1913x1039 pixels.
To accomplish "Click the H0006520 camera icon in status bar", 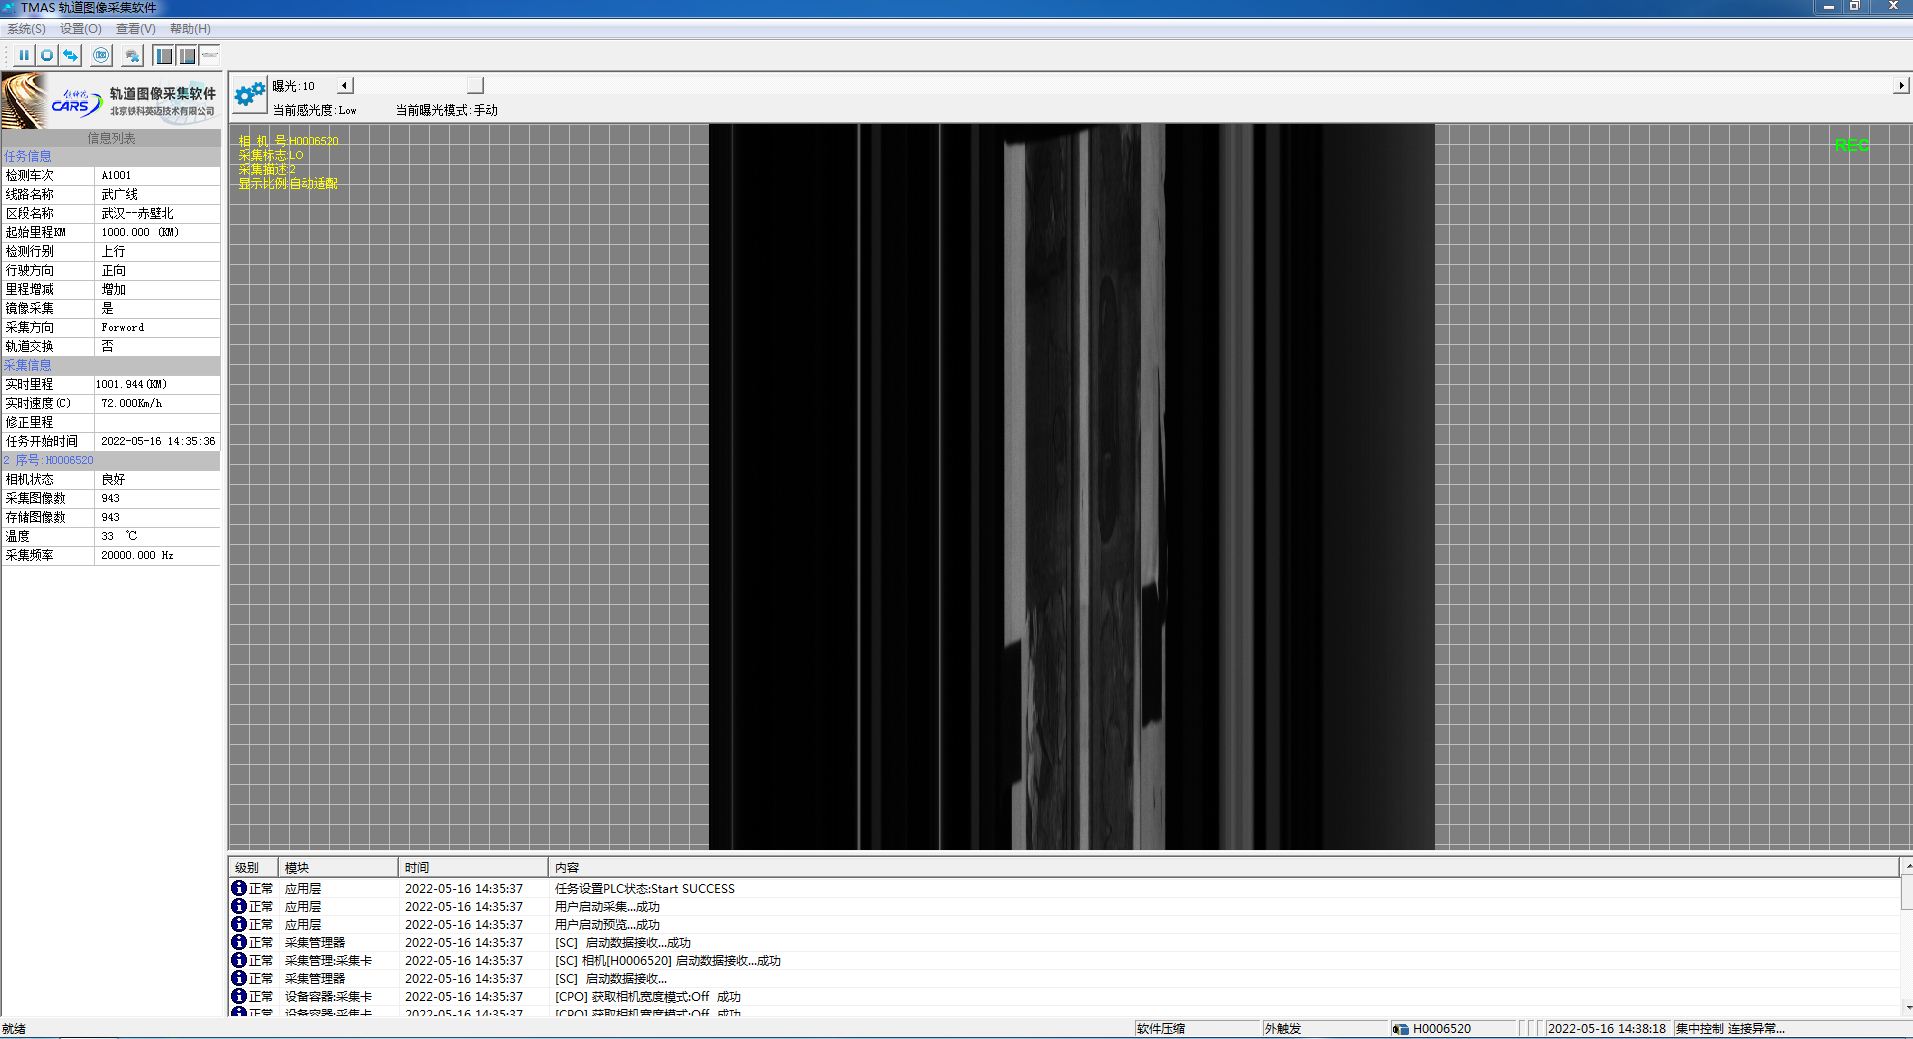I will (x=1401, y=1028).
